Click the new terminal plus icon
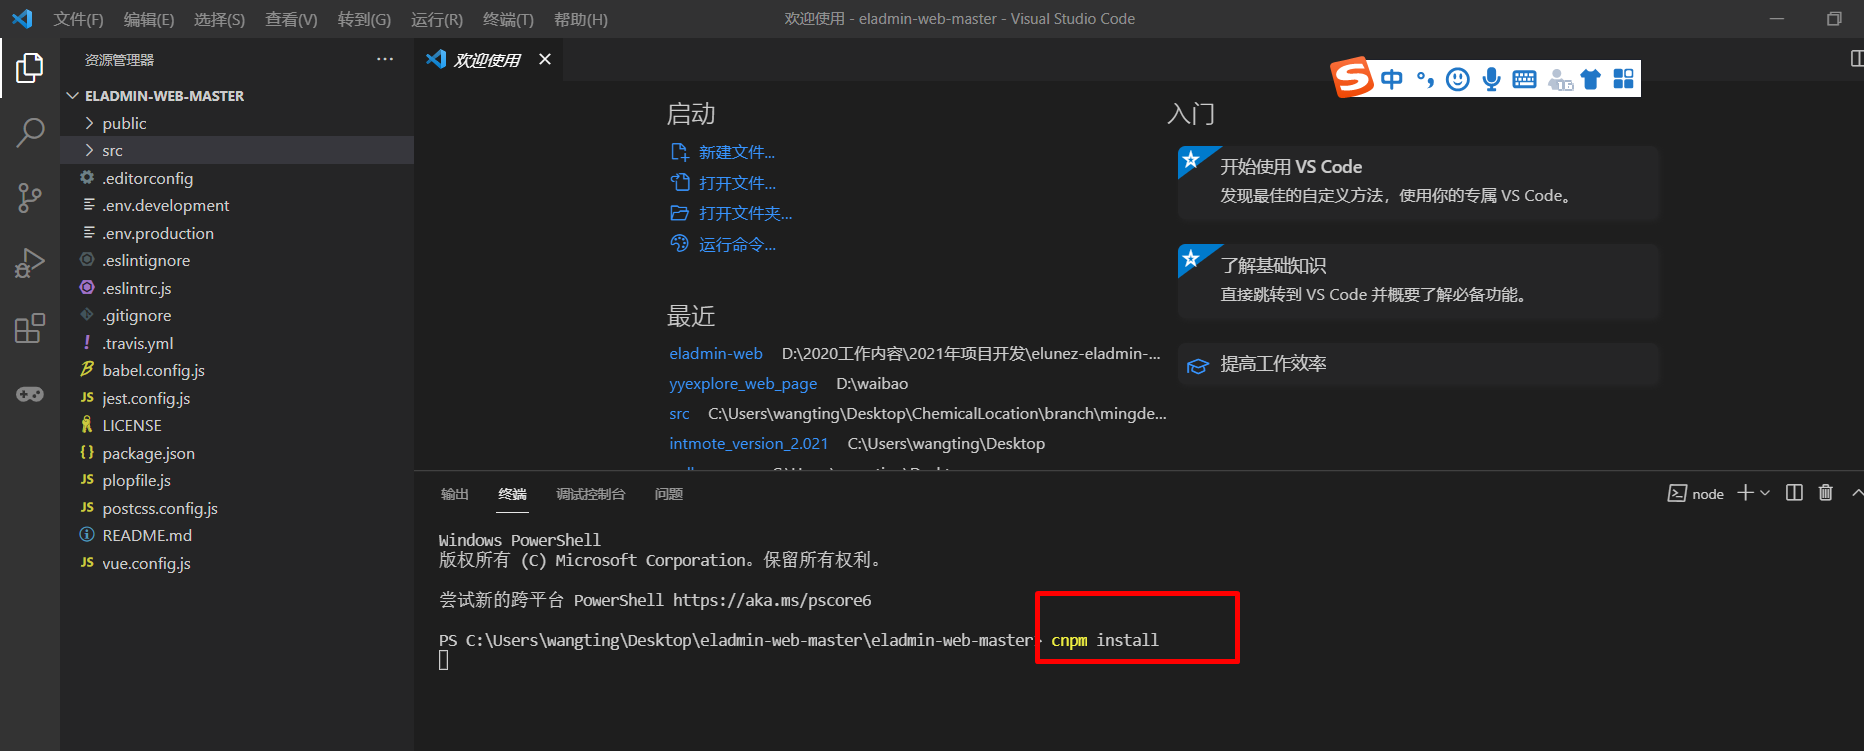The height and width of the screenshot is (751, 1864). 1745,493
